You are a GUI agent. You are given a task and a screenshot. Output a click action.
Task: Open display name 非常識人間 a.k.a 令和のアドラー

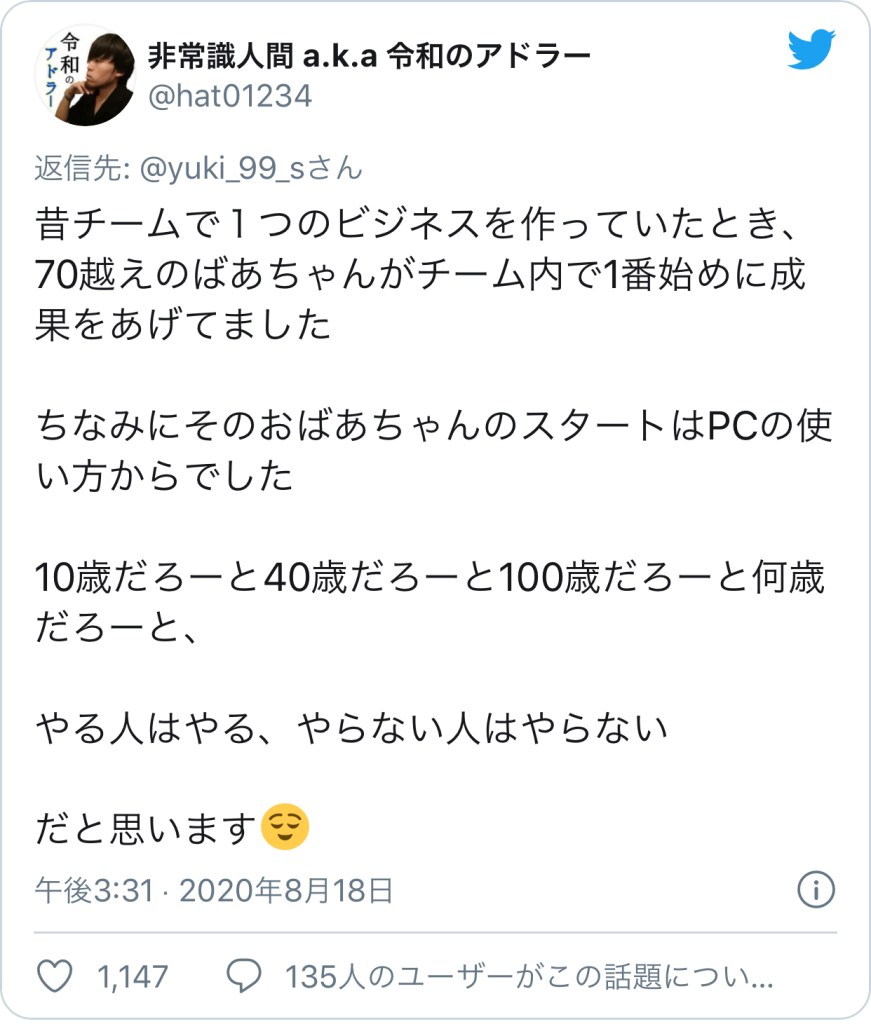point(369,56)
